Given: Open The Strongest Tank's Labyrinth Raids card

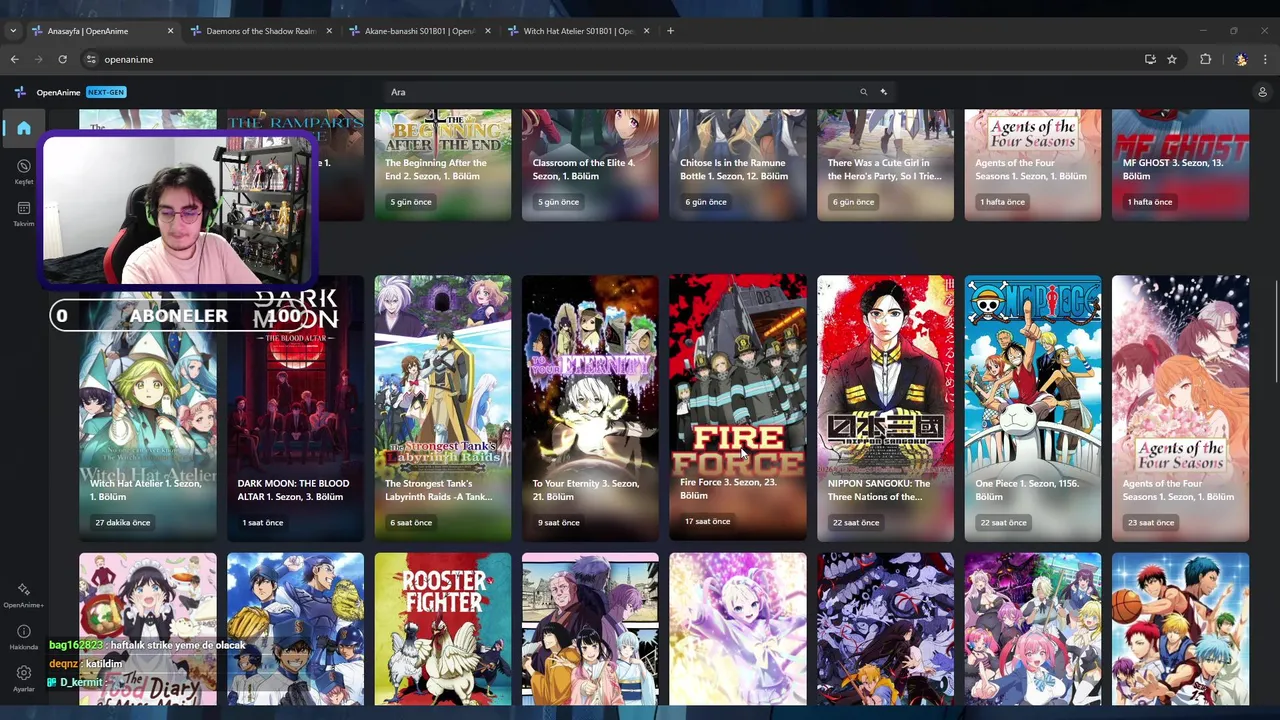Looking at the screenshot, I should (x=443, y=408).
